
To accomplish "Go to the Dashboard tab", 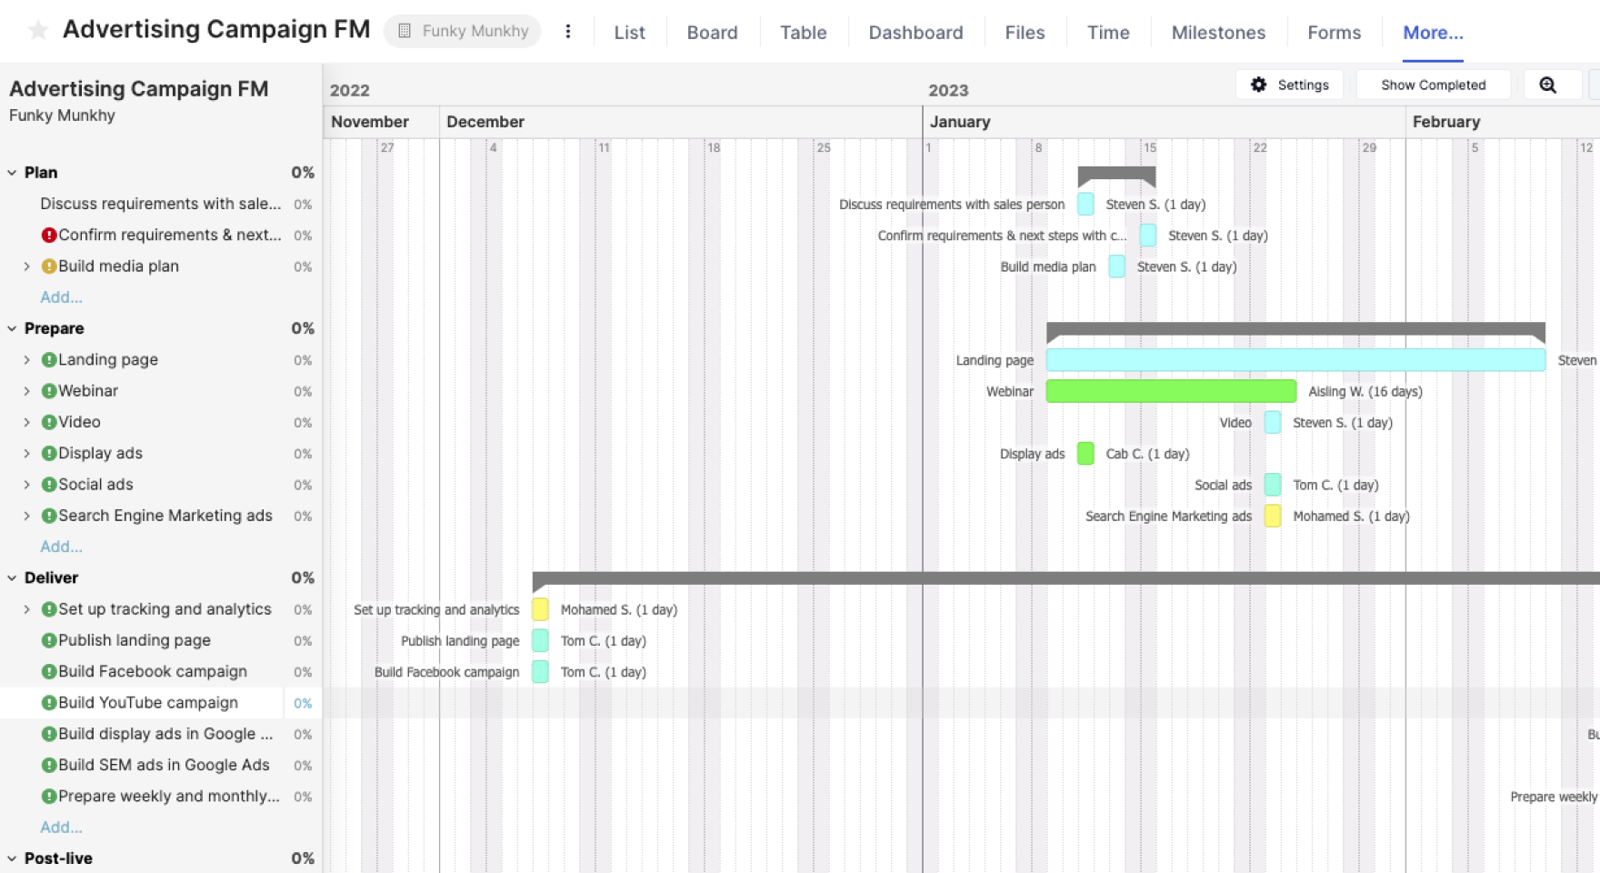I will pyautogui.click(x=916, y=32).
